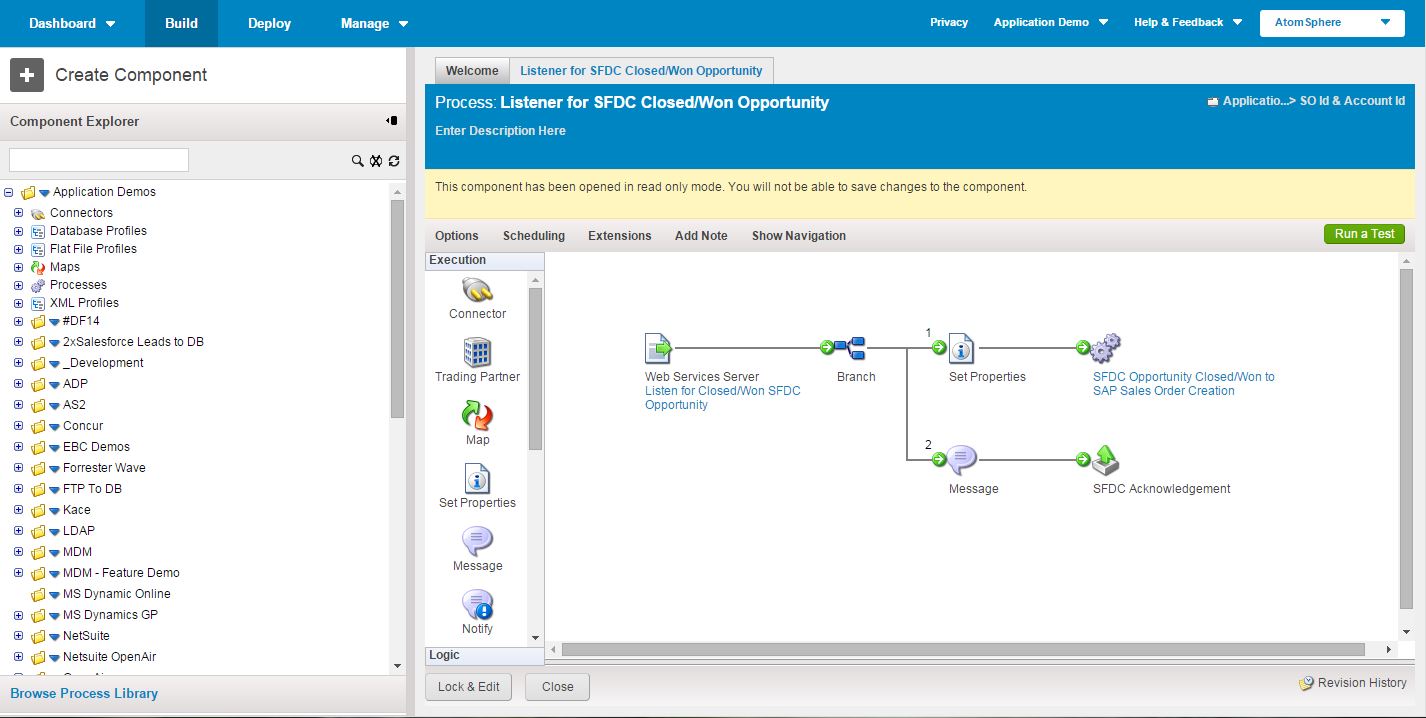1426x718 pixels.
Task: Select the Map shape in palette
Action: click(x=477, y=424)
